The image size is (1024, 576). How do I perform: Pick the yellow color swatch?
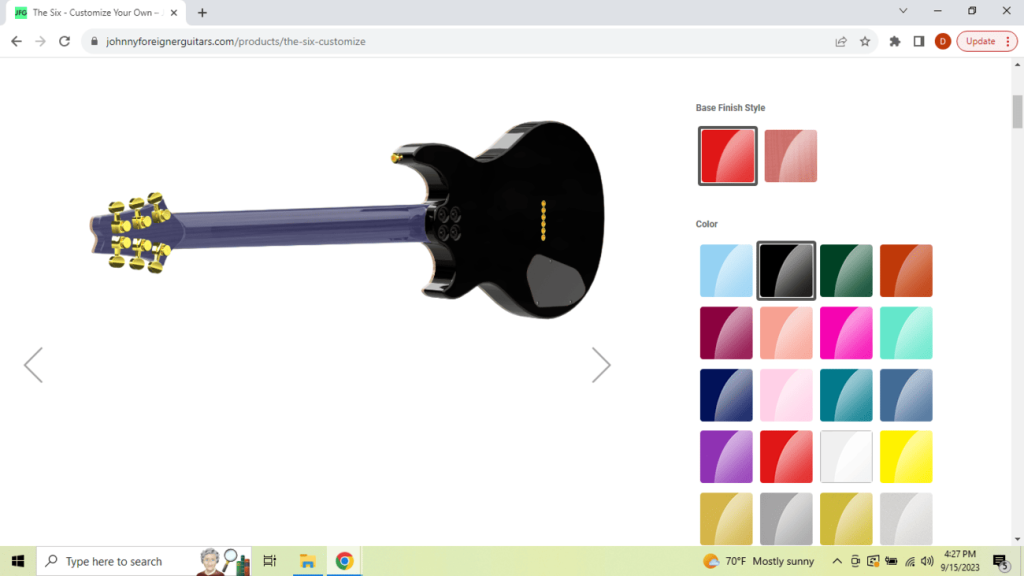(x=906, y=457)
